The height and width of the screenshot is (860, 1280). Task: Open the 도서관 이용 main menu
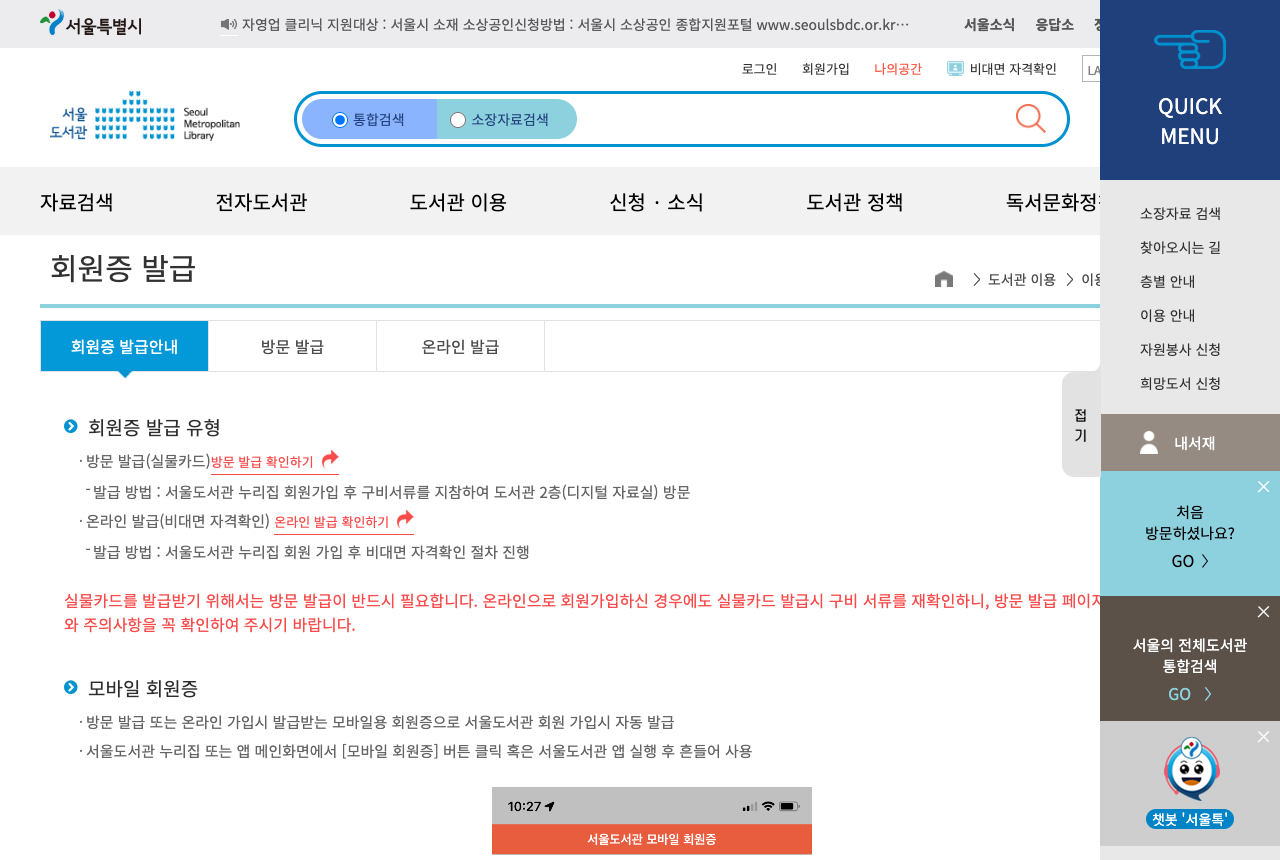(x=458, y=202)
